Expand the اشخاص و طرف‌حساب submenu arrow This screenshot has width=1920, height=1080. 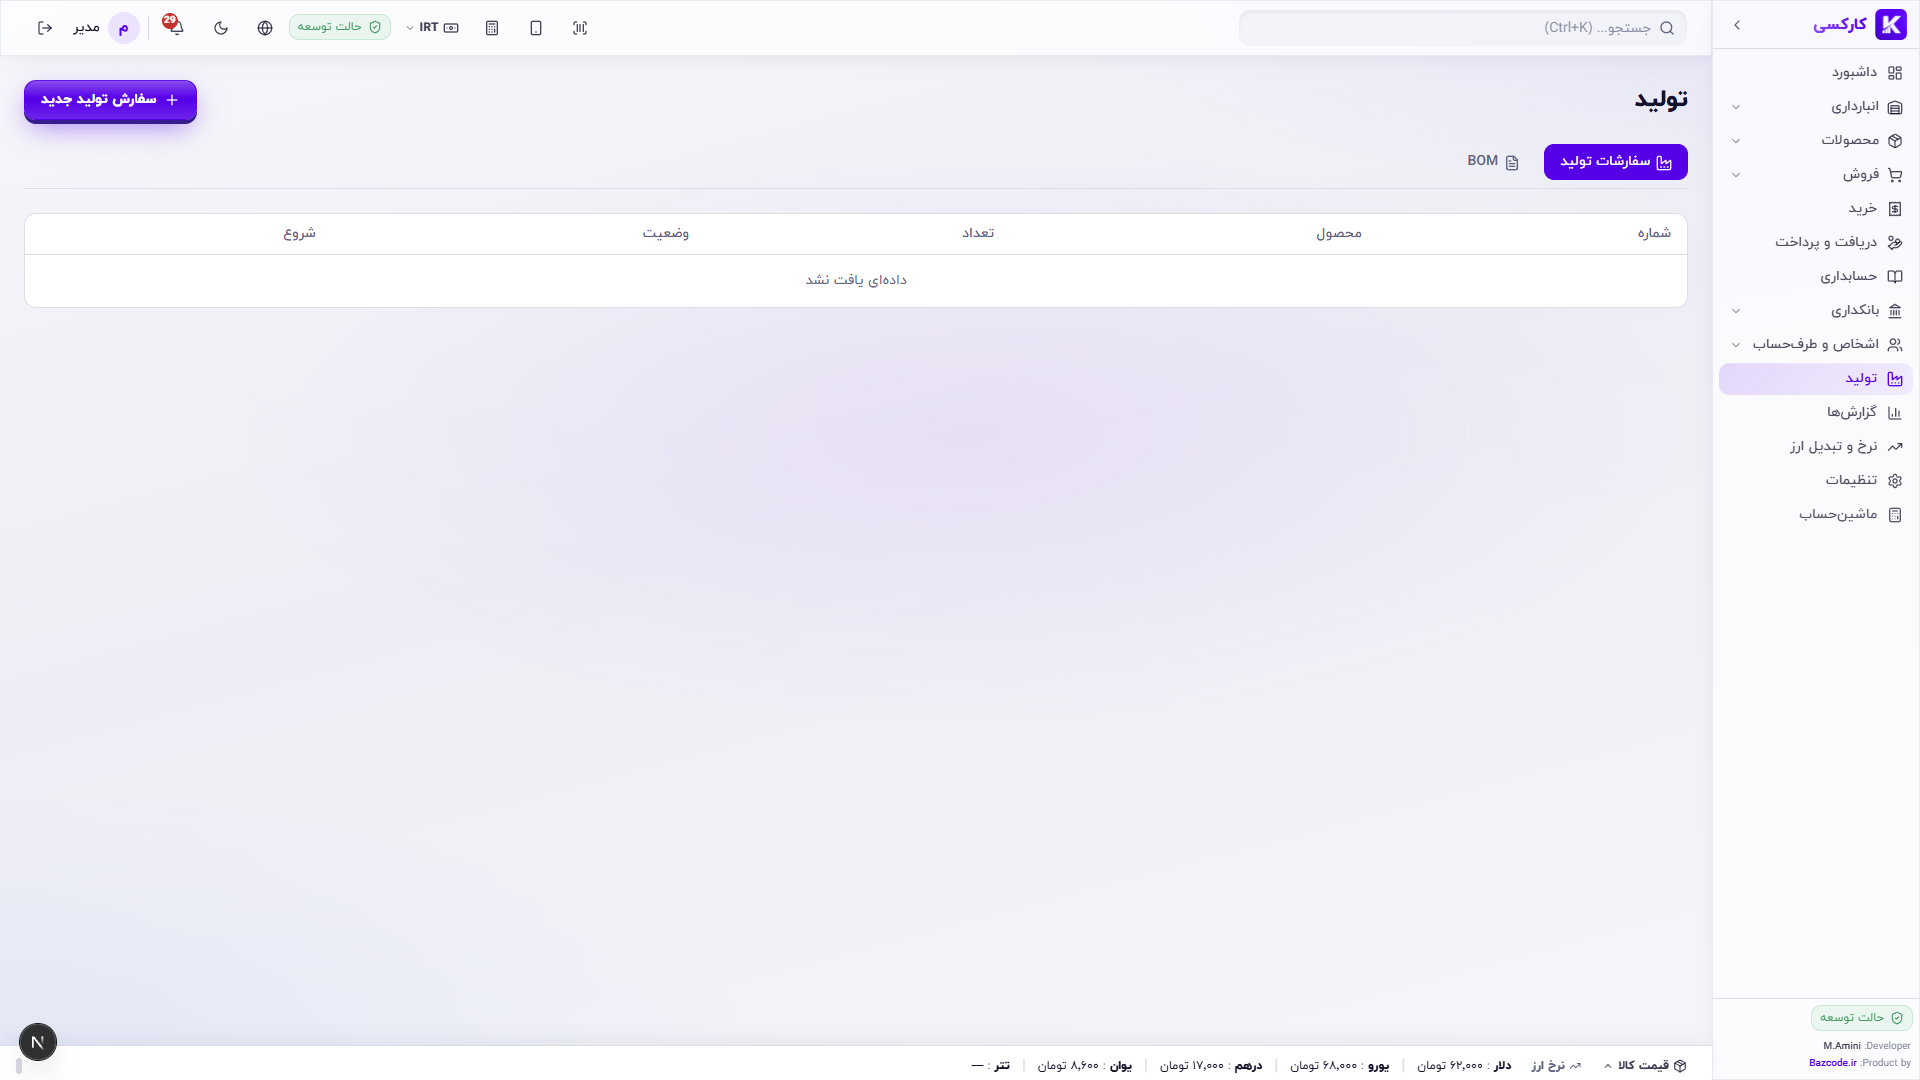1736,345
